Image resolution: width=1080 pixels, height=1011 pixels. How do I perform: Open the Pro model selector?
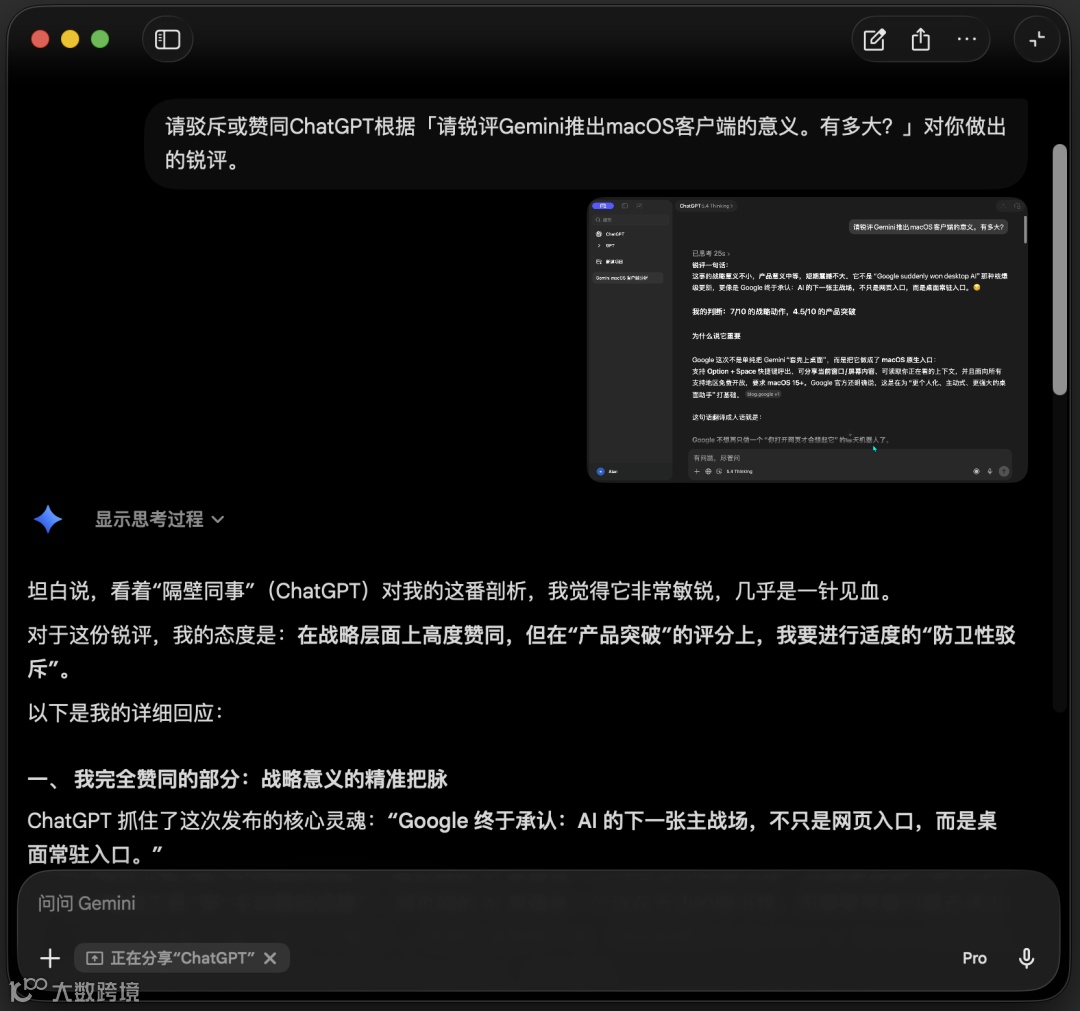coord(974,958)
